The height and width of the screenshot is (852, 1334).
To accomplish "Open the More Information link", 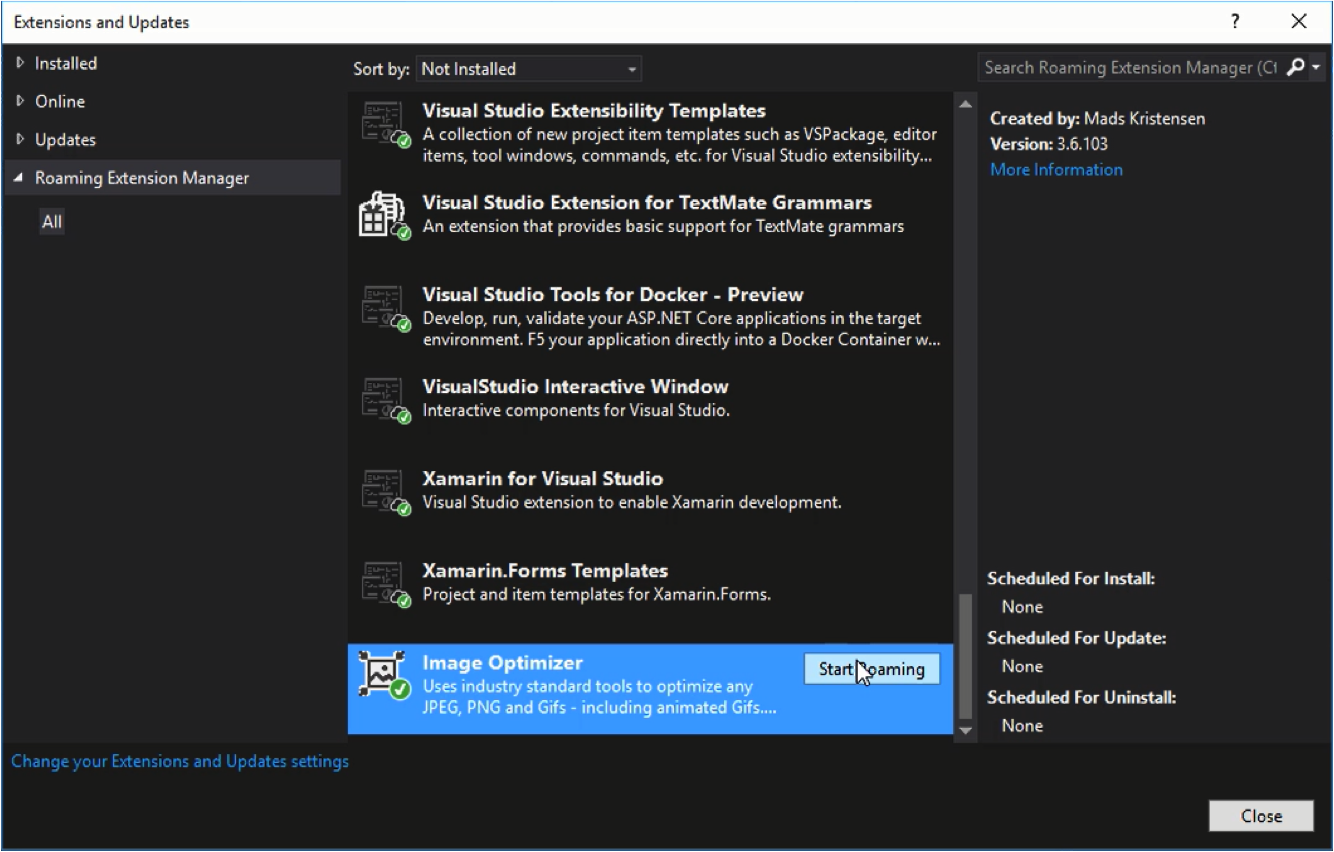I will click(1056, 169).
